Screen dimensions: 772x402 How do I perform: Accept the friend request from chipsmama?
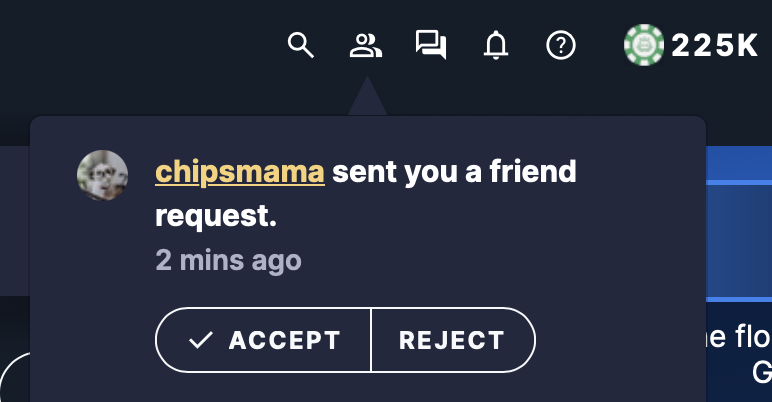point(263,340)
